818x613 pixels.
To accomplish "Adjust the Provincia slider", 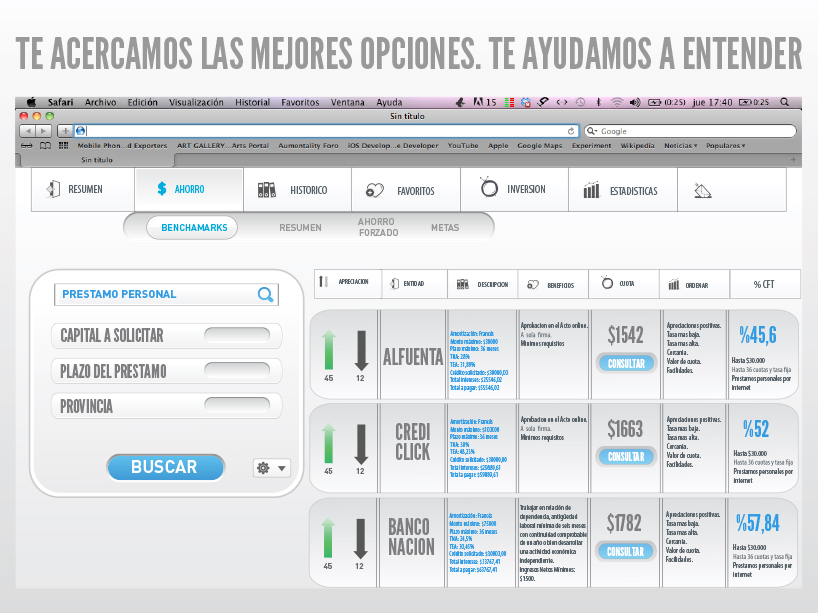I will 237,405.
